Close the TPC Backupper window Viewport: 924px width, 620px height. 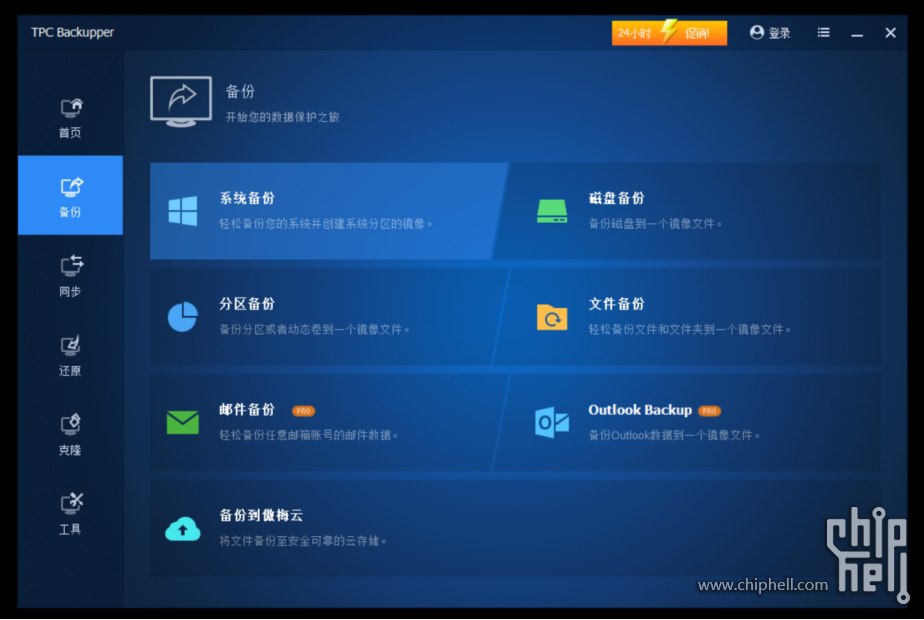890,33
